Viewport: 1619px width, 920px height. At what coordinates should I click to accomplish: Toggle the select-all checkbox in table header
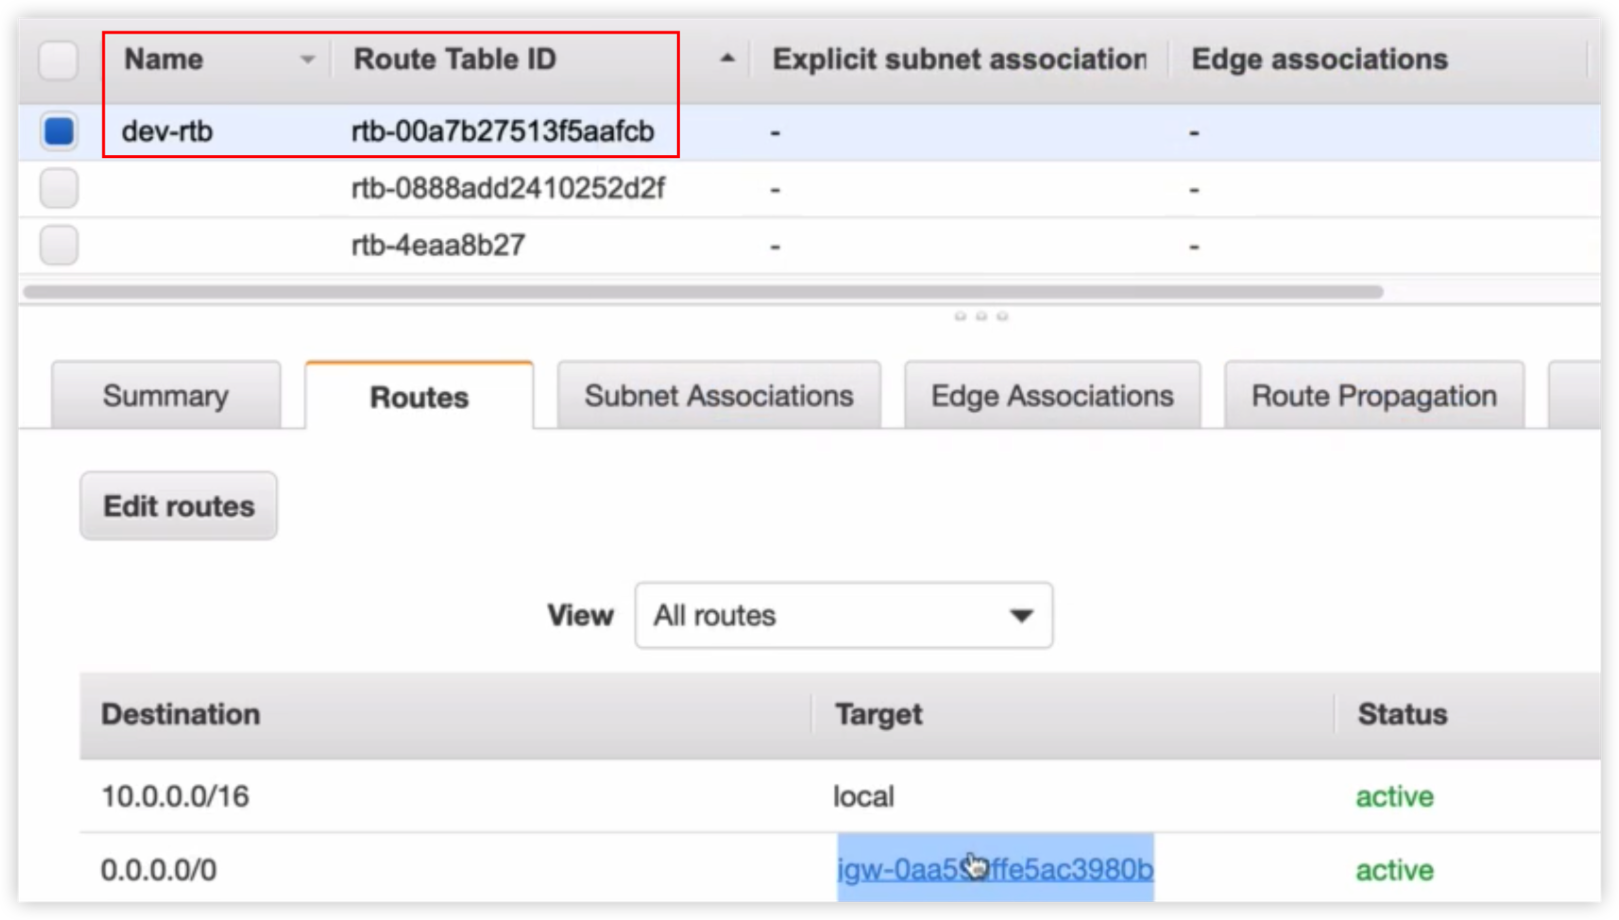click(x=58, y=60)
